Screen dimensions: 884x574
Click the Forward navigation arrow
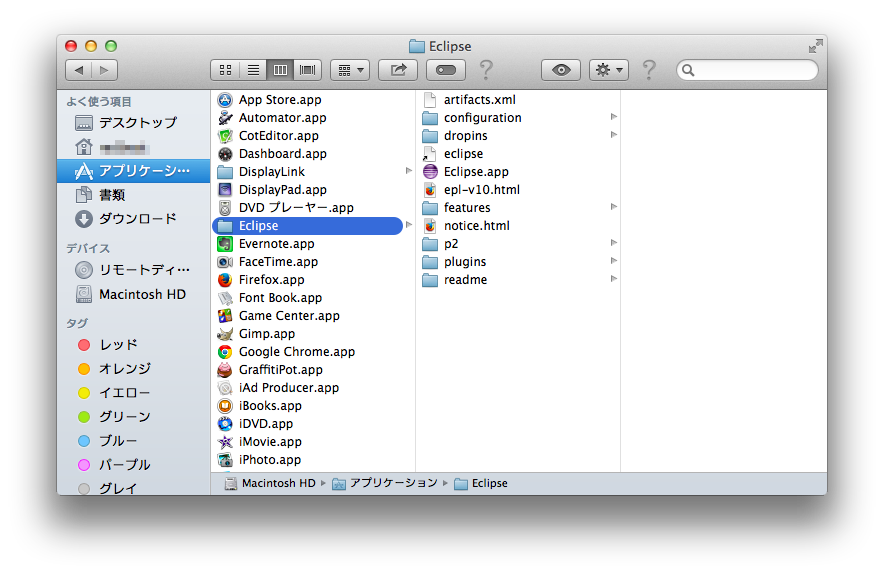[x=104, y=70]
